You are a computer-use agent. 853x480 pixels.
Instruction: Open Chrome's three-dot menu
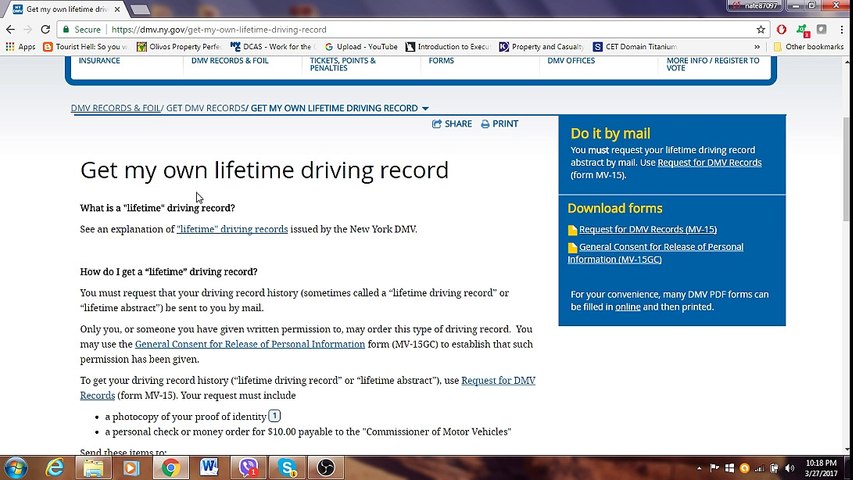coord(842,29)
